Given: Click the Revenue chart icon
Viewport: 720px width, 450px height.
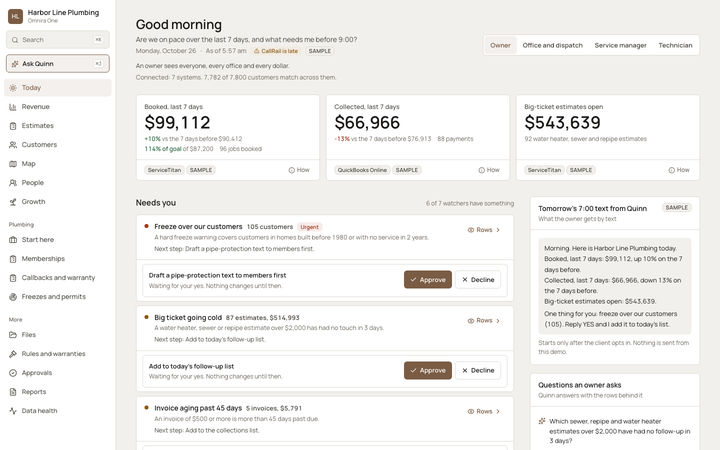Looking at the screenshot, I should point(13,107).
